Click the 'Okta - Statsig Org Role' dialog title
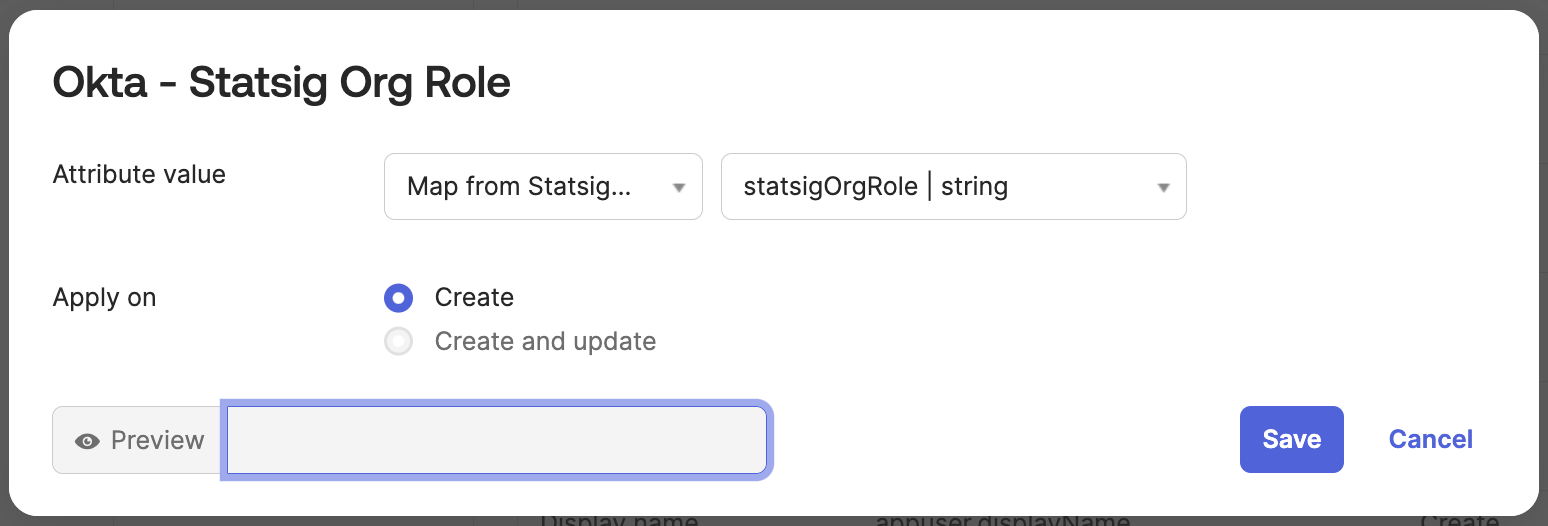The width and height of the screenshot is (1548, 526). click(x=281, y=83)
